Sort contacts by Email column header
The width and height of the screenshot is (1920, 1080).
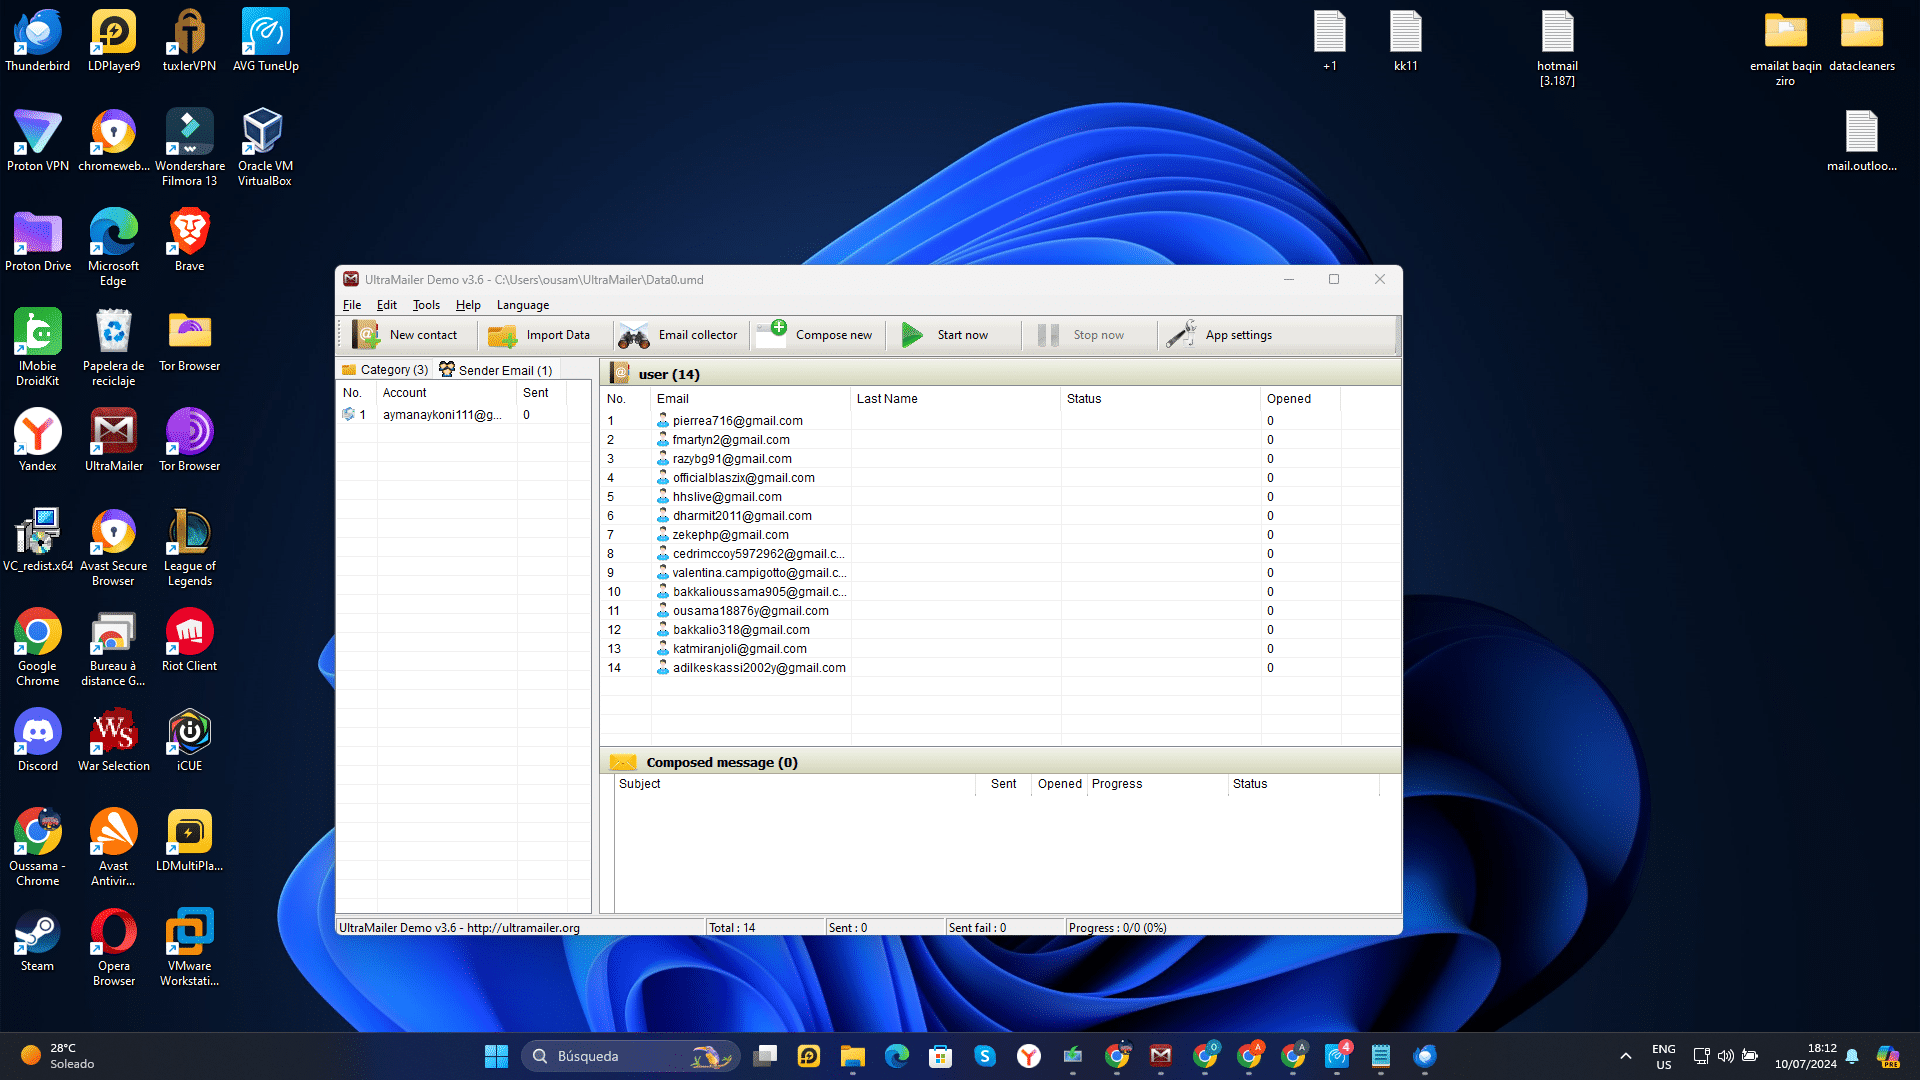click(x=751, y=399)
